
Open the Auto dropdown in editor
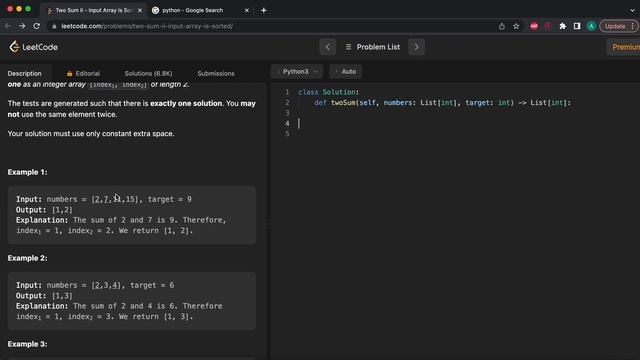pos(346,71)
